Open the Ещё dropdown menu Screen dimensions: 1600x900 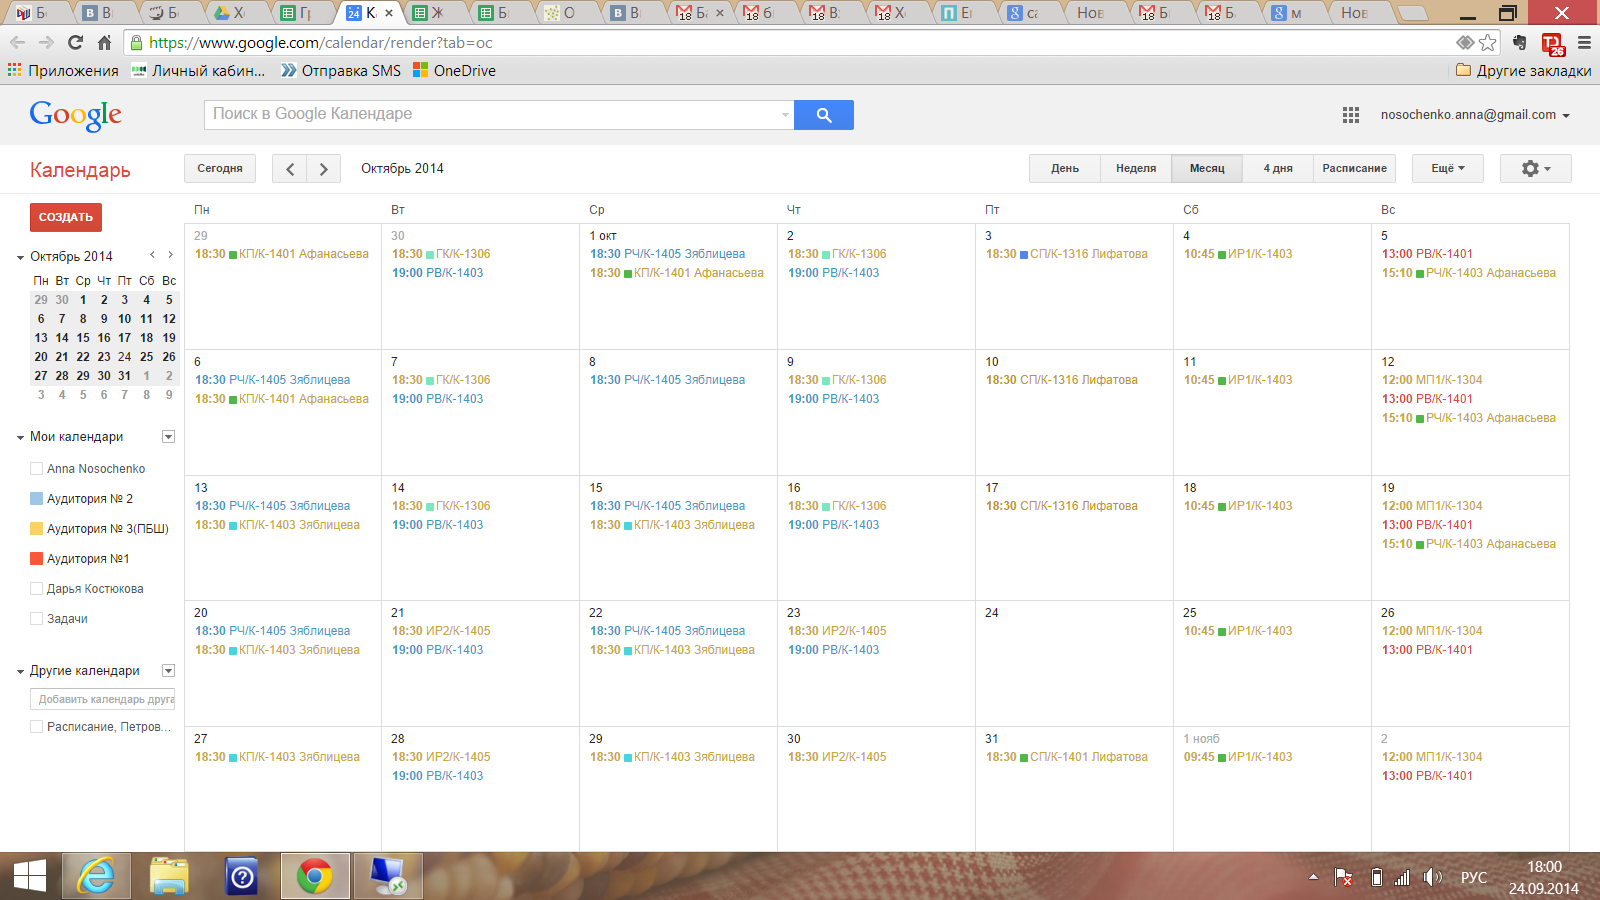coord(1447,168)
